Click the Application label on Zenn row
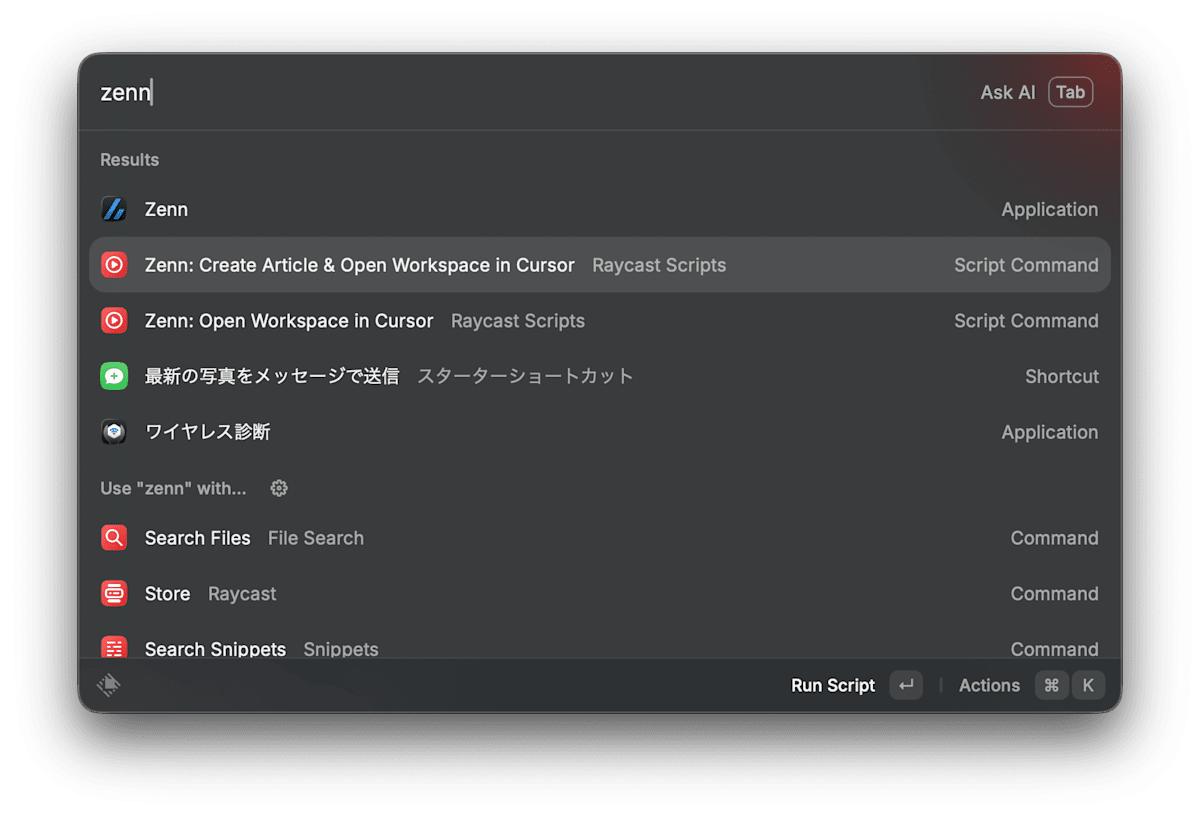This screenshot has height=816, width=1200. [1050, 209]
